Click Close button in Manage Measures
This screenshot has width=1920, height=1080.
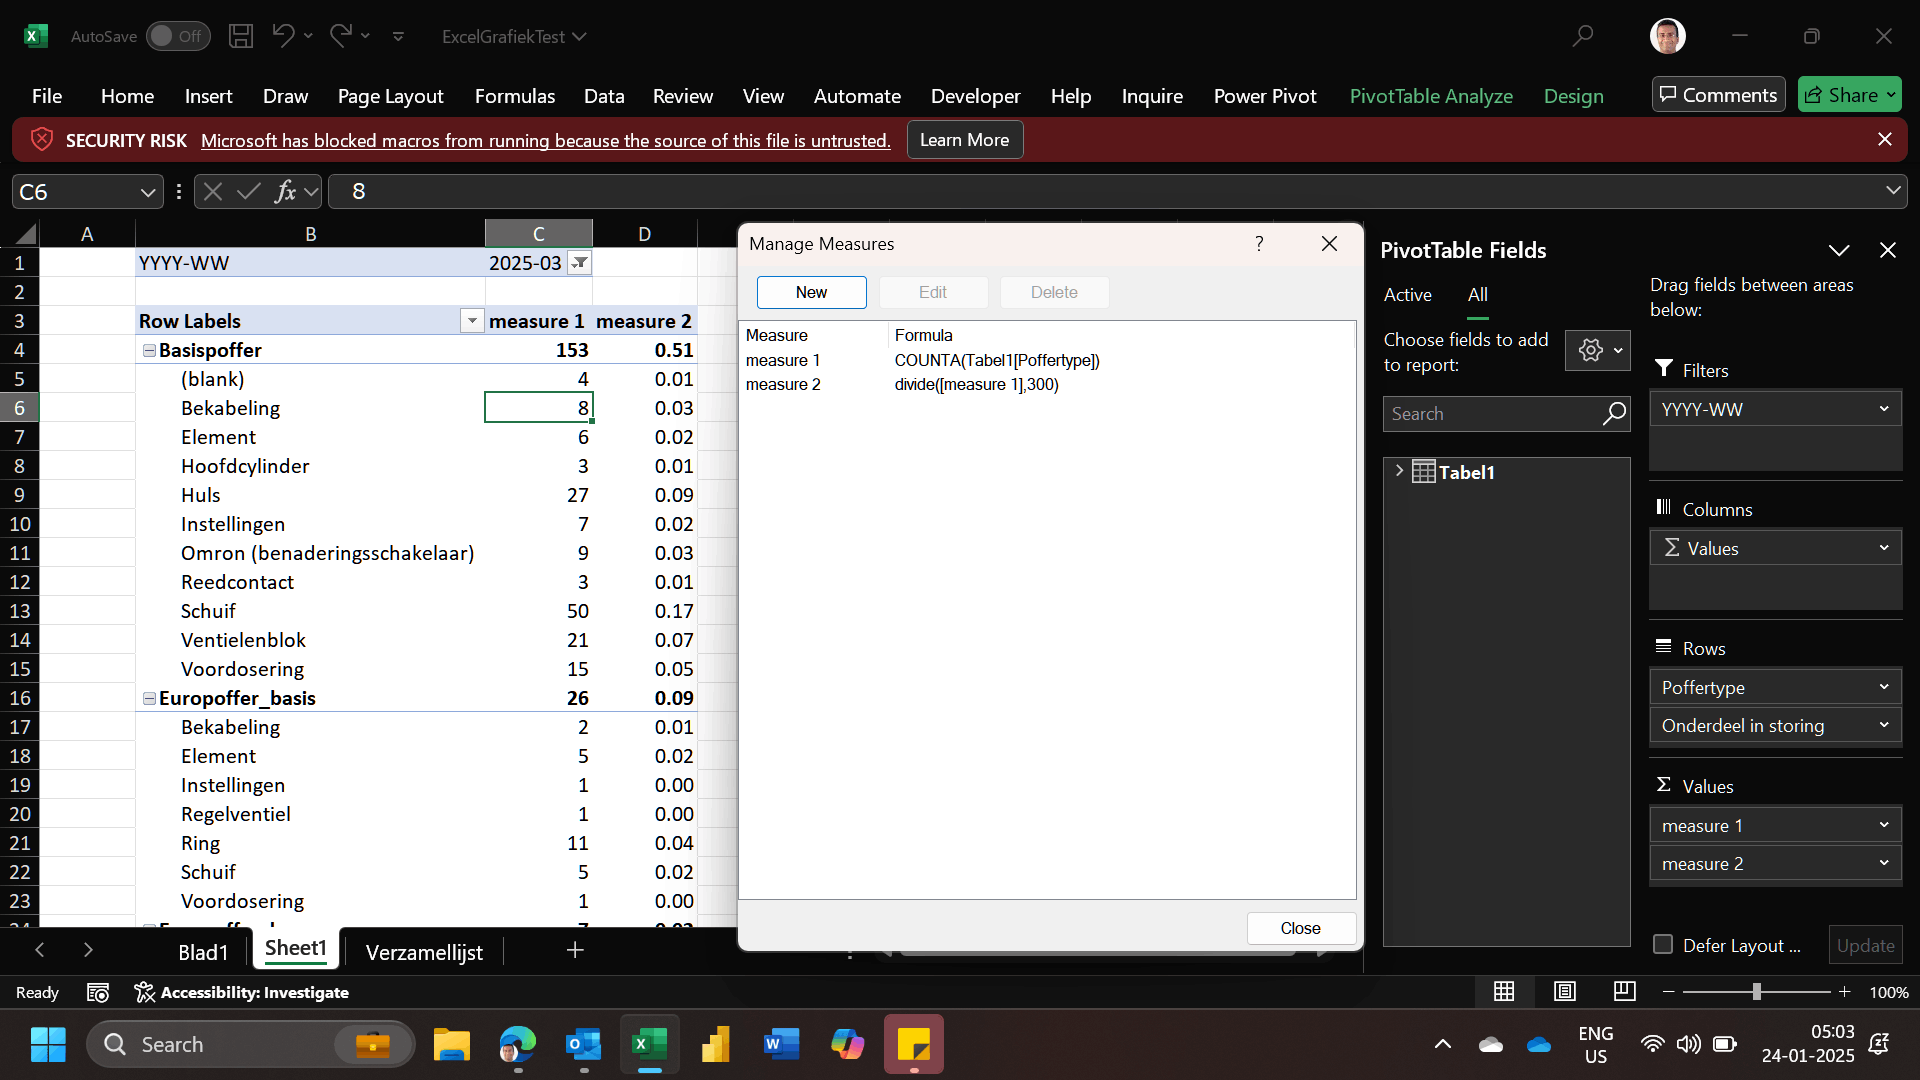(x=1300, y=928)
